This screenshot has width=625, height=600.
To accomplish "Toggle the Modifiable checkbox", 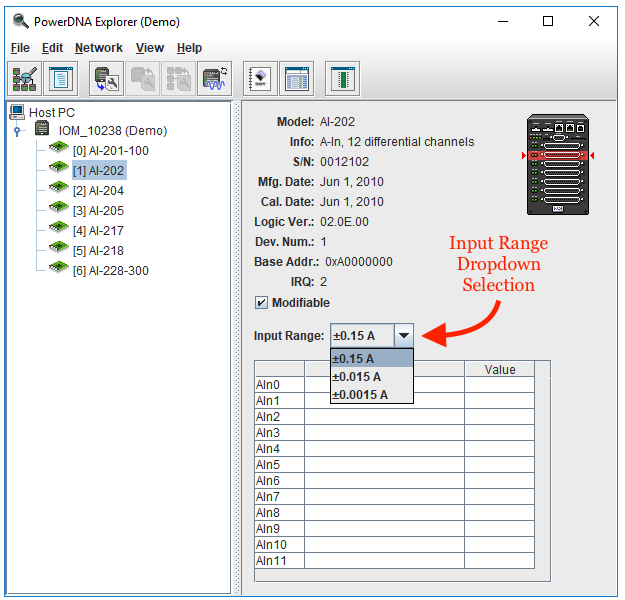I will 261,303.
